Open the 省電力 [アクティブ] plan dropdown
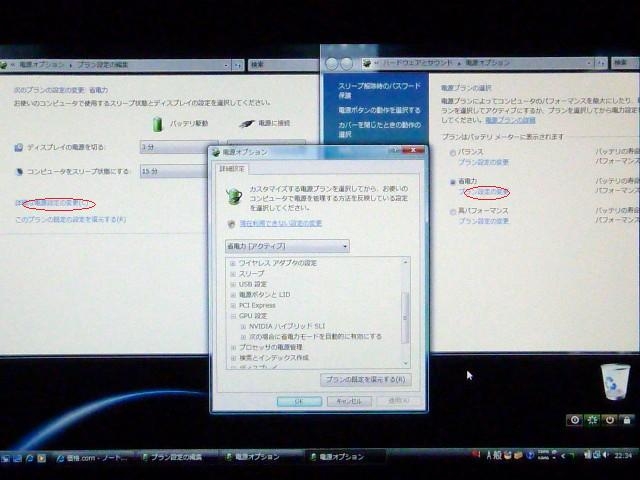This screenshot has width=640, height=480. click(x=287, y=246)
